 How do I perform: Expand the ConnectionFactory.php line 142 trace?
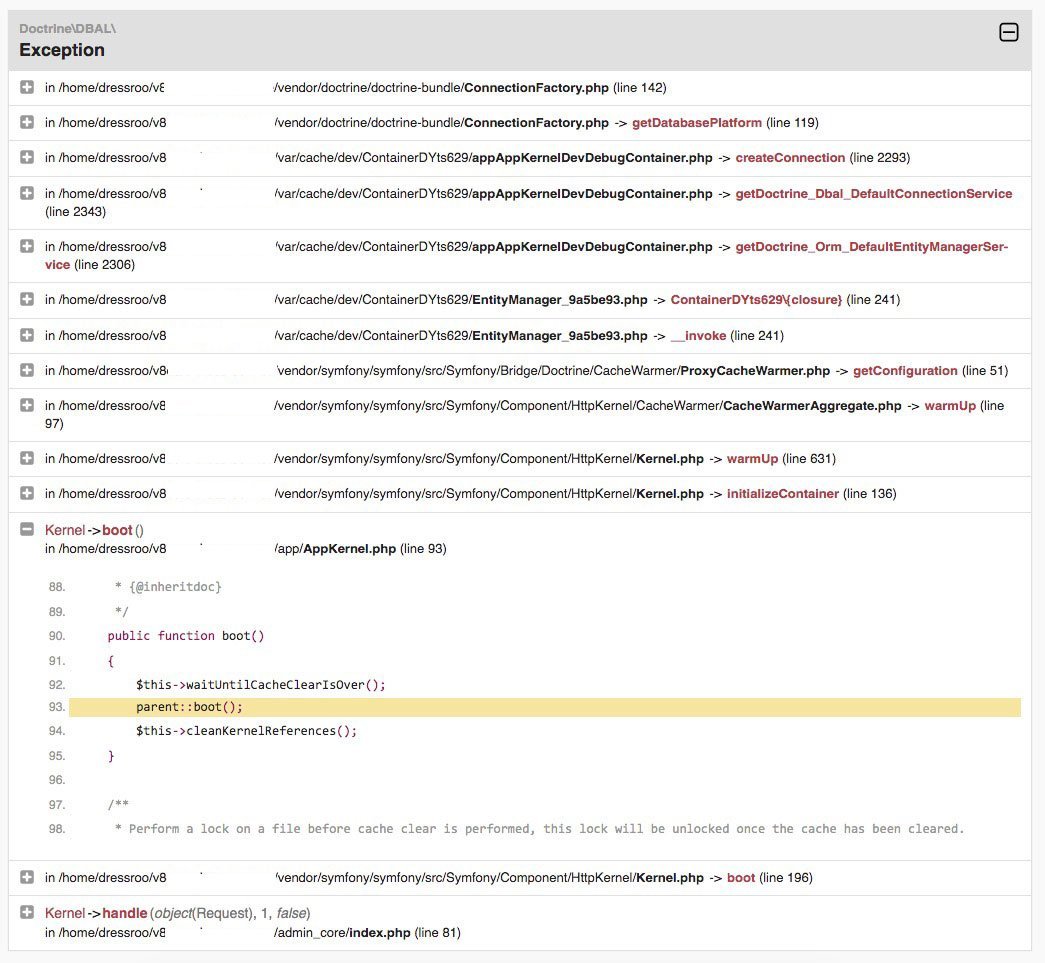coord(27,88)
